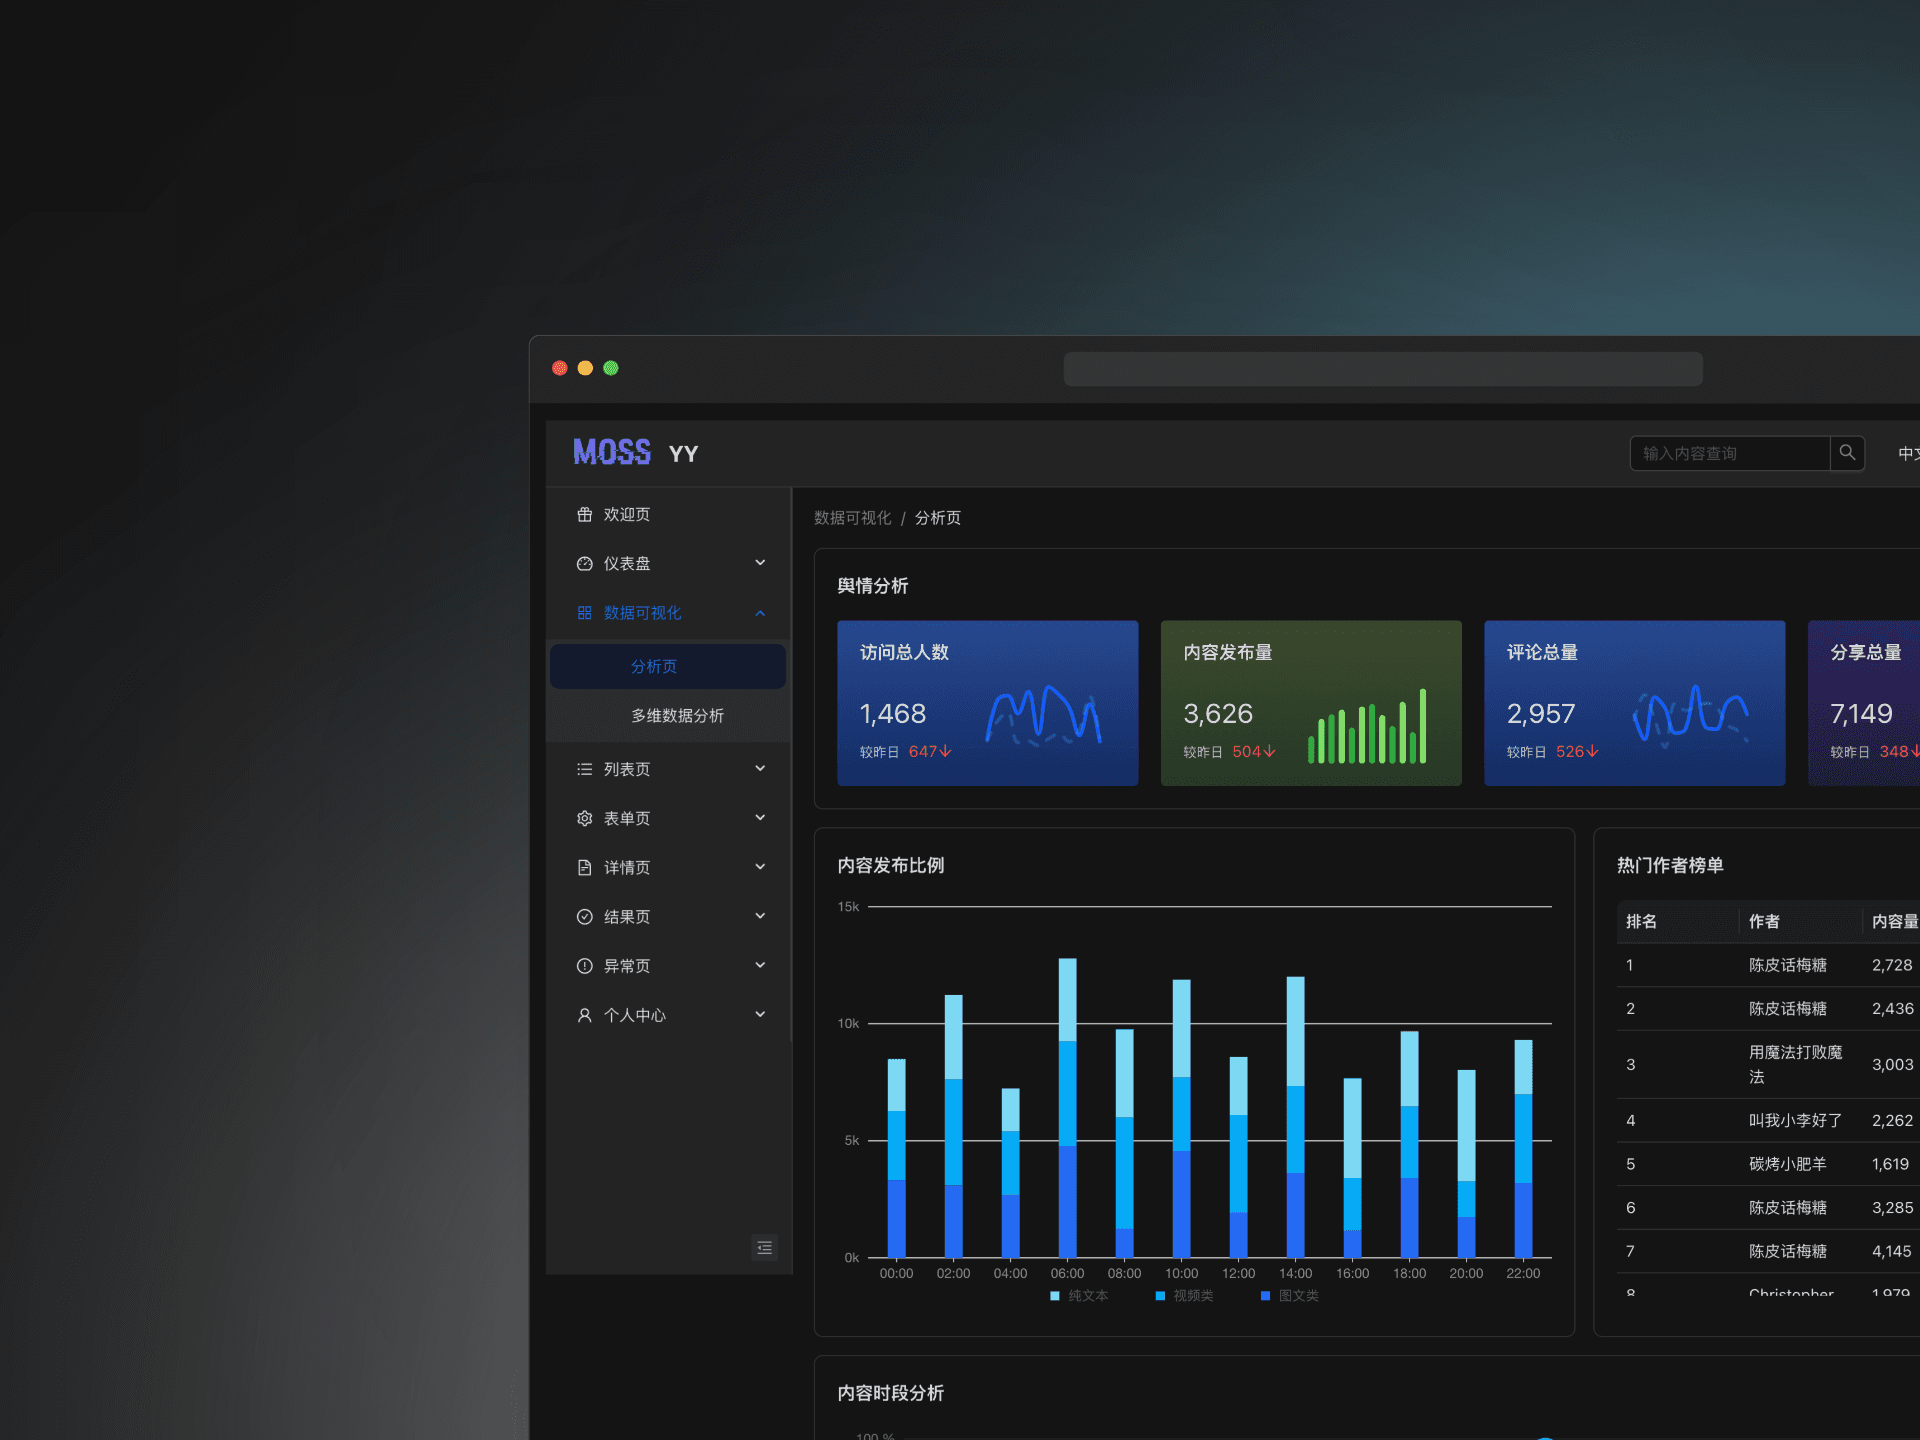The image size is (1920, 1440).
Task: Expand the 仪表盘 submenu chevron
Action: pos(760,563)
